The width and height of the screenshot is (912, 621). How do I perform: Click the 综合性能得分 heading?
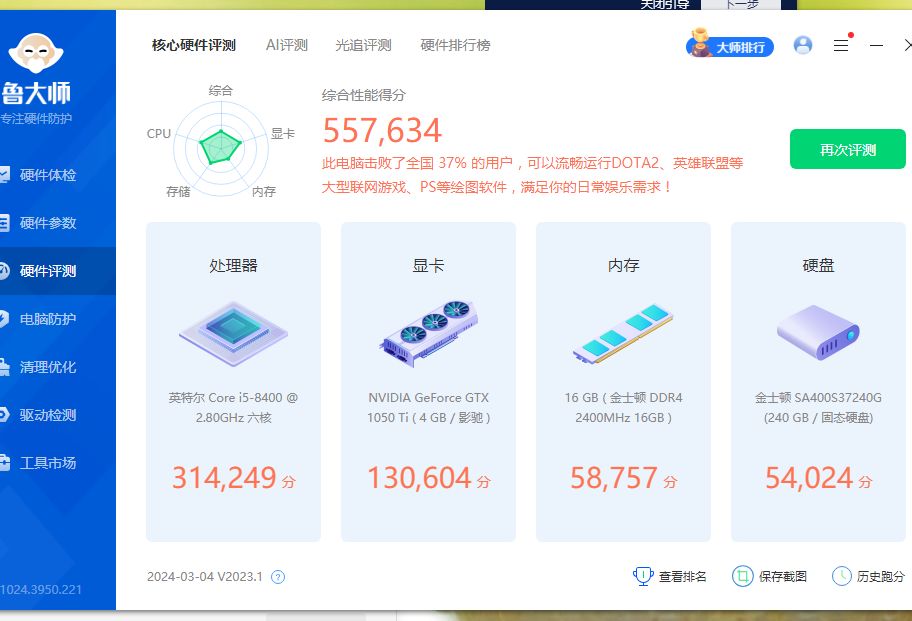click(x=364, y=95)
